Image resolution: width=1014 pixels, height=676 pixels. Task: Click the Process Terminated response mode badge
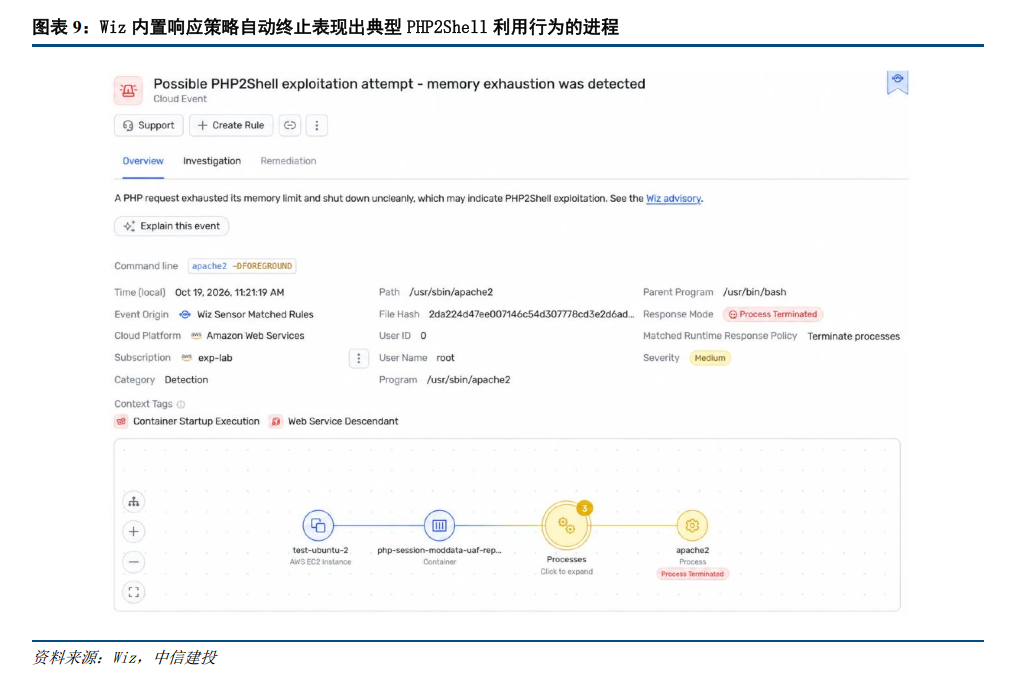pyautogui.click(x=773, y=314)
